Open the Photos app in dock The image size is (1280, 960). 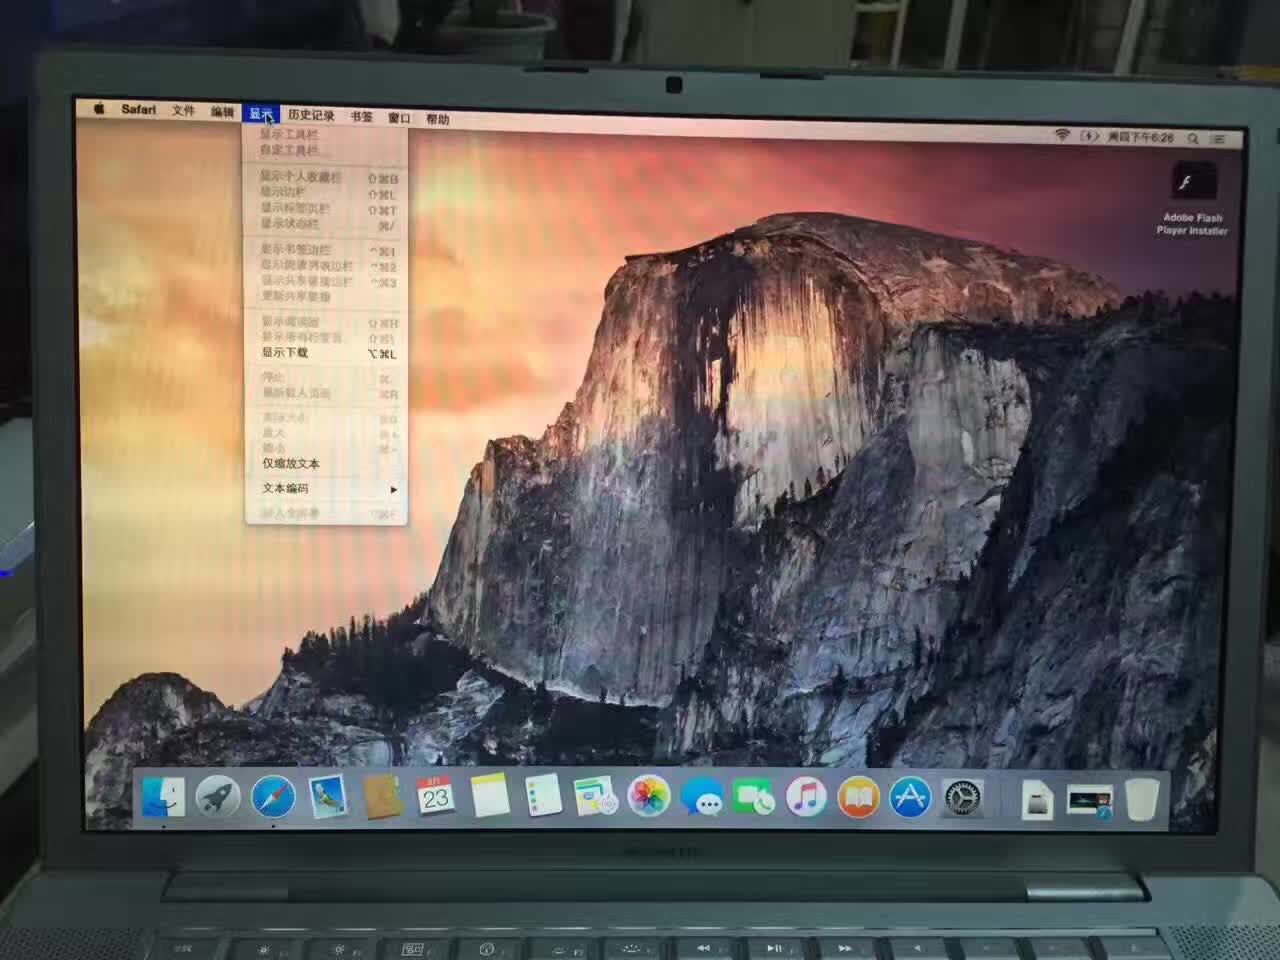point(648,797)
